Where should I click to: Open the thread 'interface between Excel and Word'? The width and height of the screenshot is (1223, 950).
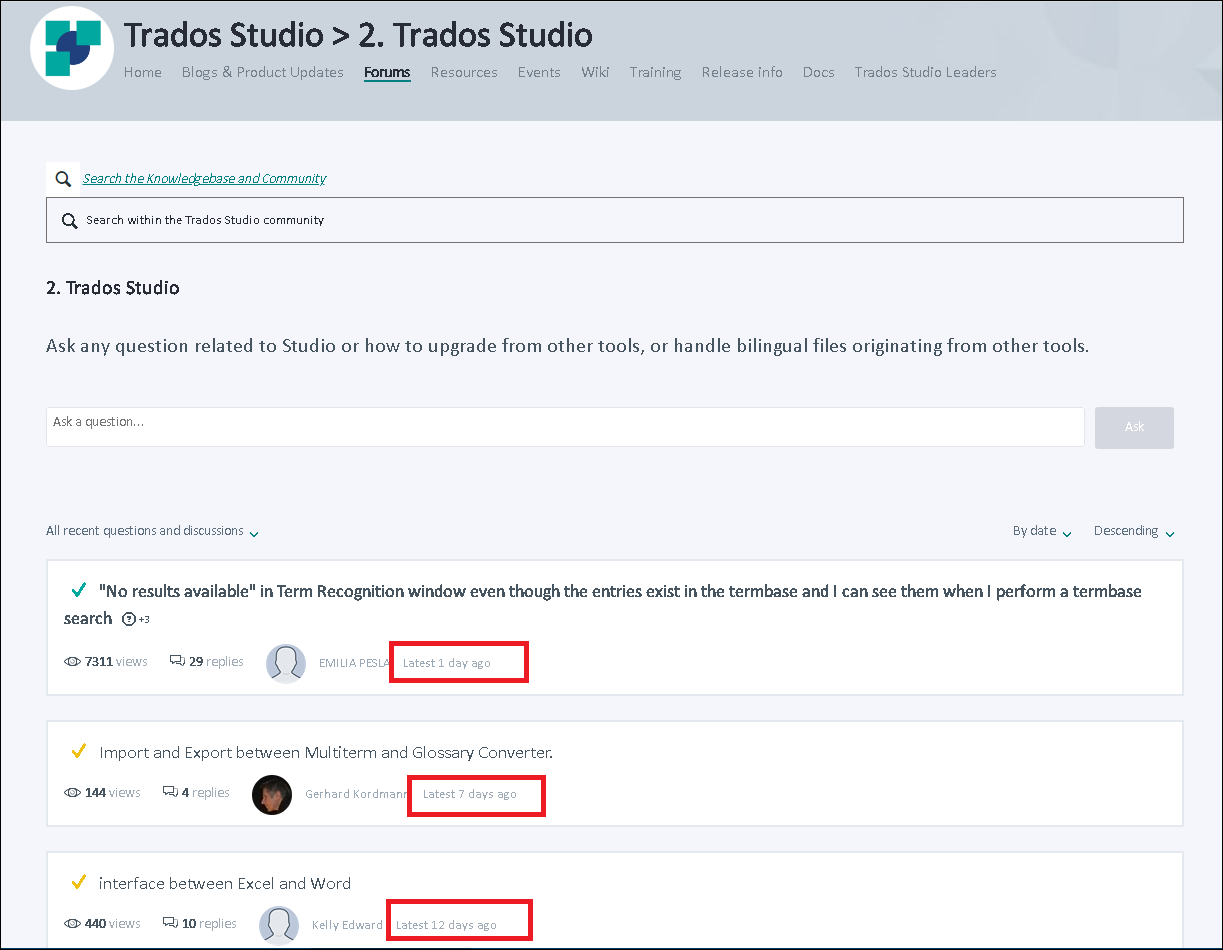pyautogui.click(x=224, y=883)
